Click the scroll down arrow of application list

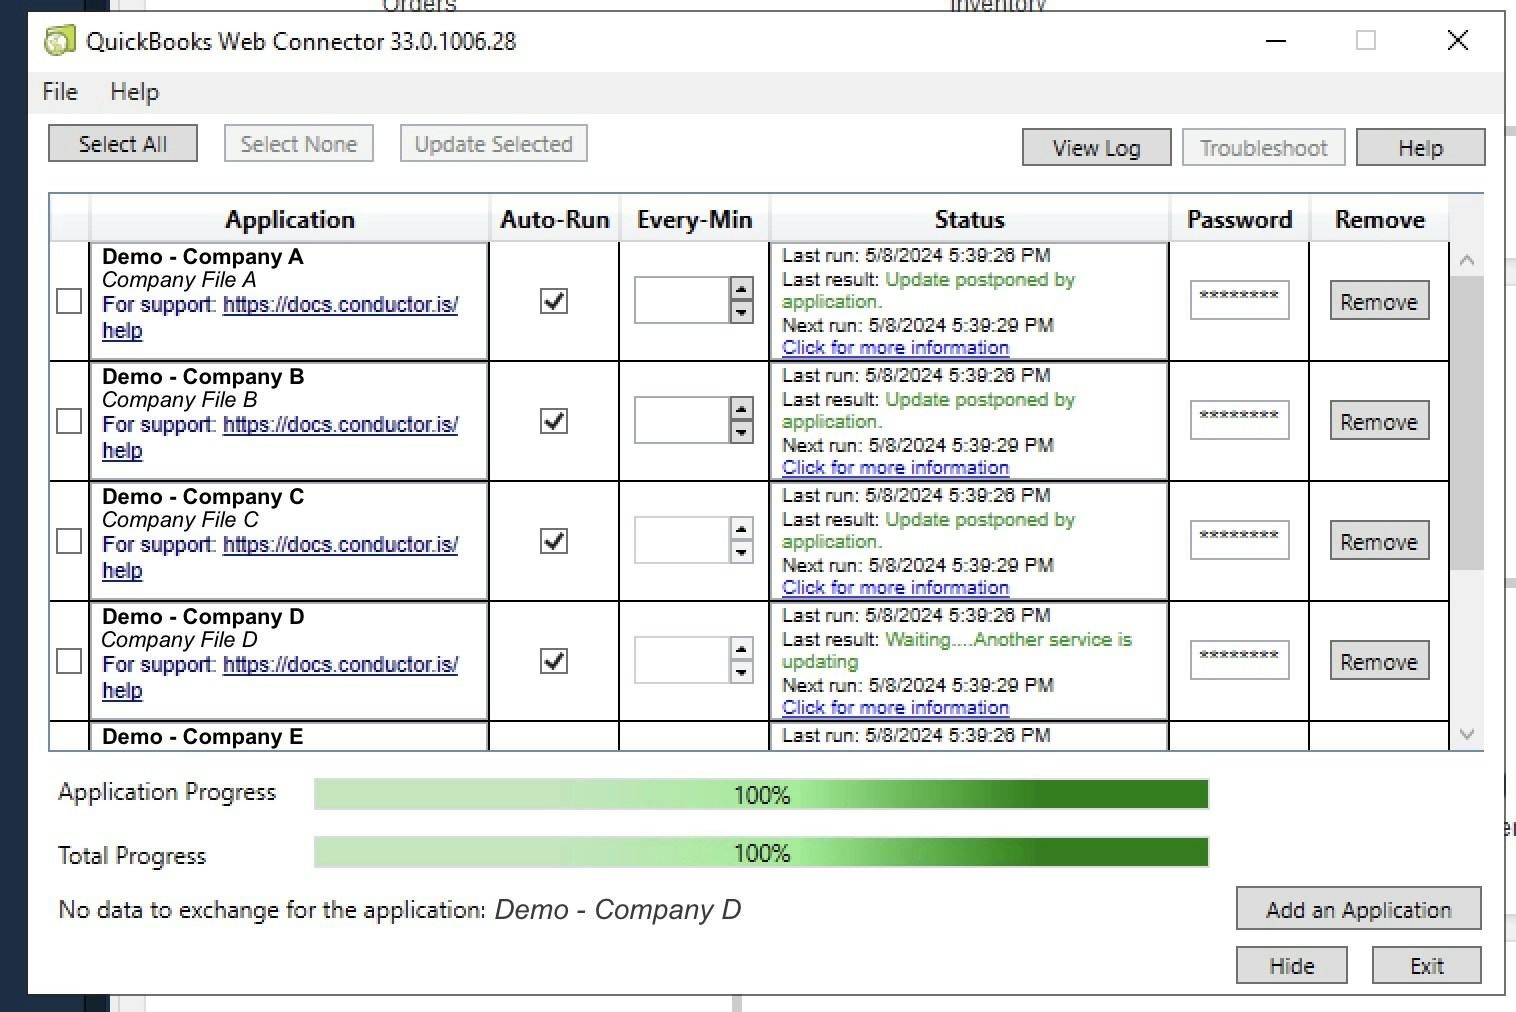click(1467, 734)
